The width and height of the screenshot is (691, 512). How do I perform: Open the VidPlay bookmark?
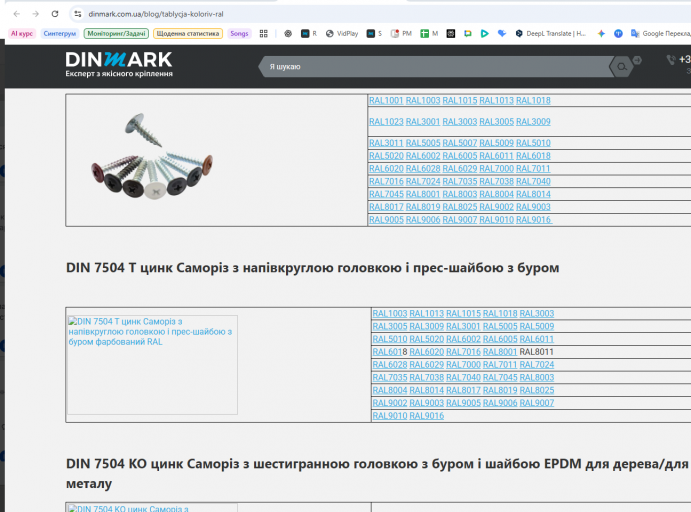pos(342,33)
